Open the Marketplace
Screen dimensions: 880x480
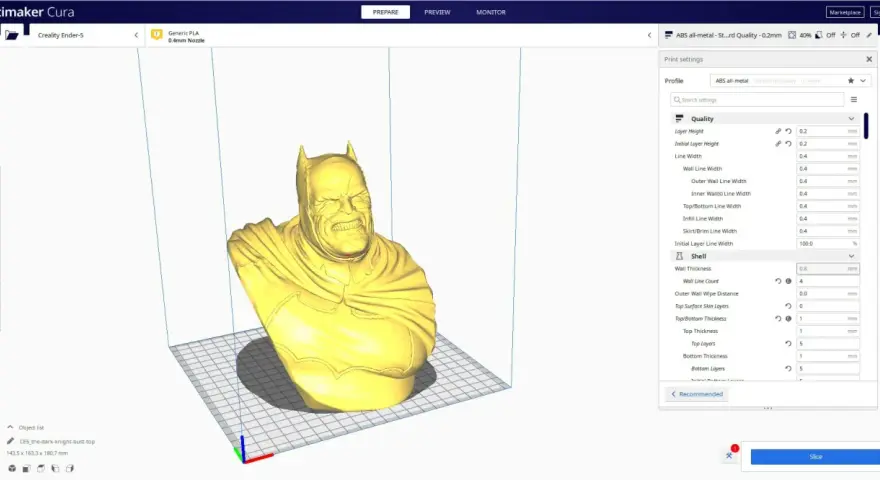[x=845, y=12]
